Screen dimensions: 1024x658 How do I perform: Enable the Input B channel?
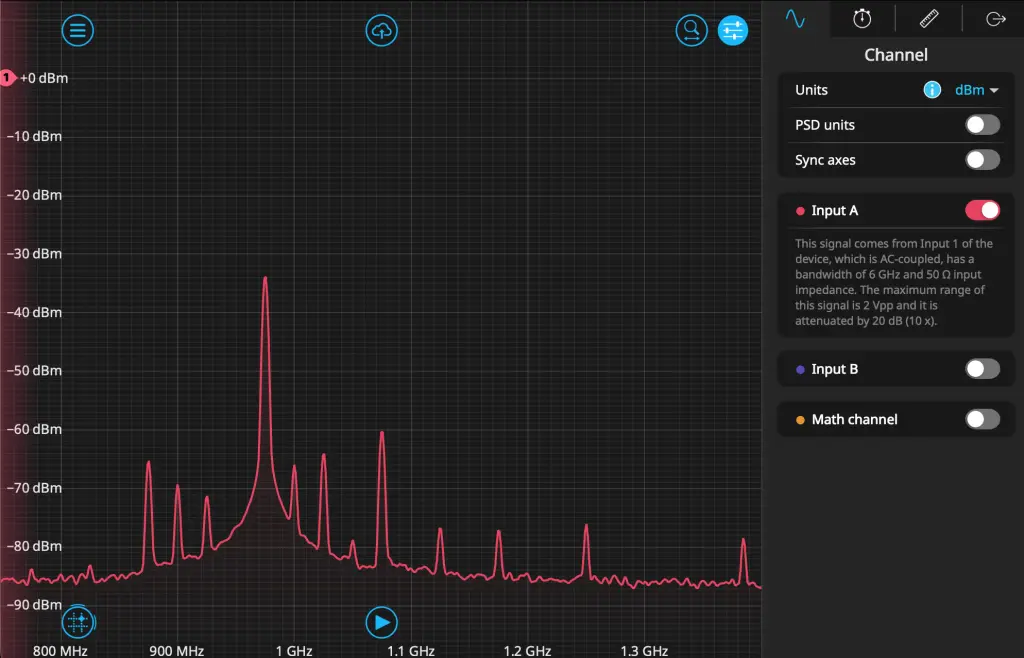tap(982, 369)
